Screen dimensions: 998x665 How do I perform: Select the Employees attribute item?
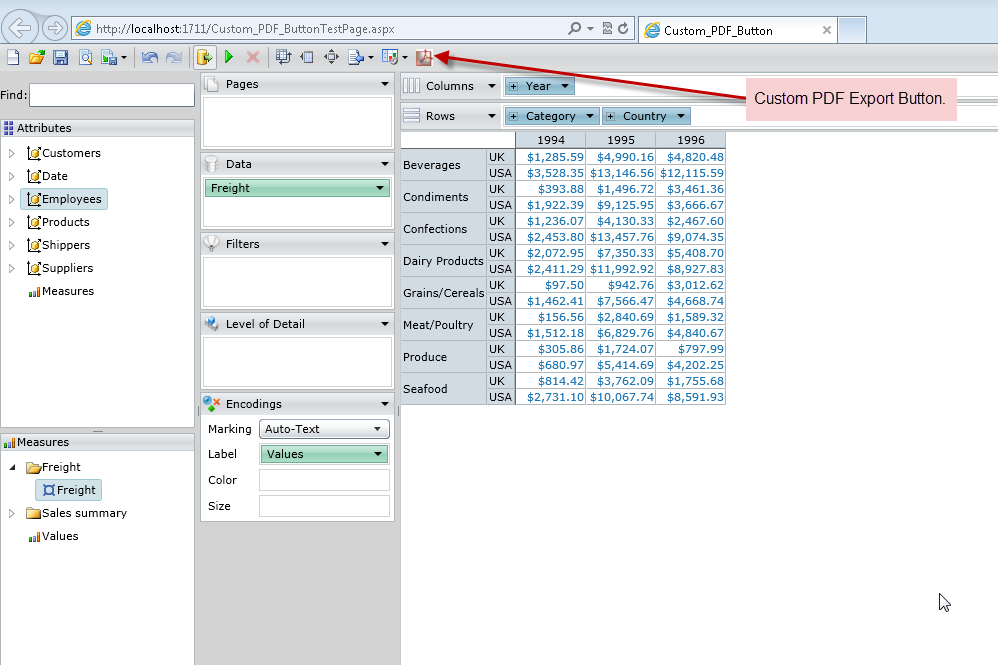point(64,199)
